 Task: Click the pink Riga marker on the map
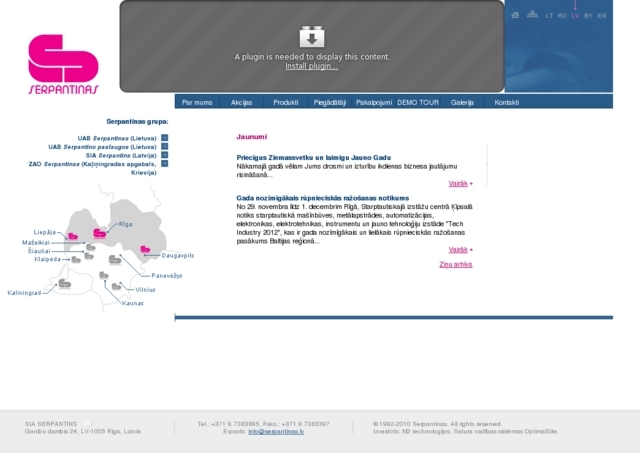point(100,232)
